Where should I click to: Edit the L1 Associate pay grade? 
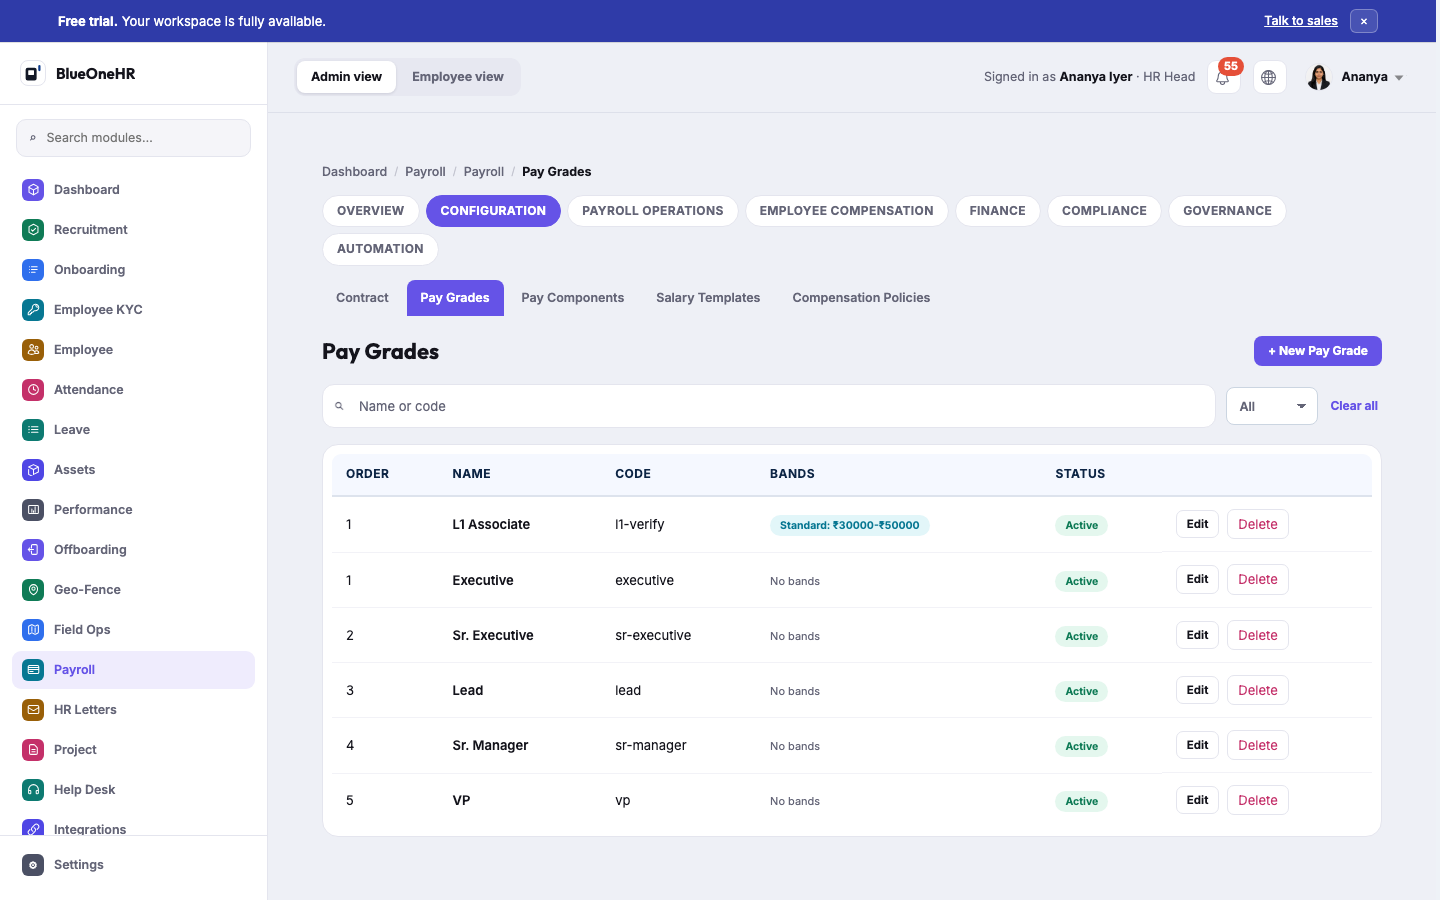click(1197, 524)
